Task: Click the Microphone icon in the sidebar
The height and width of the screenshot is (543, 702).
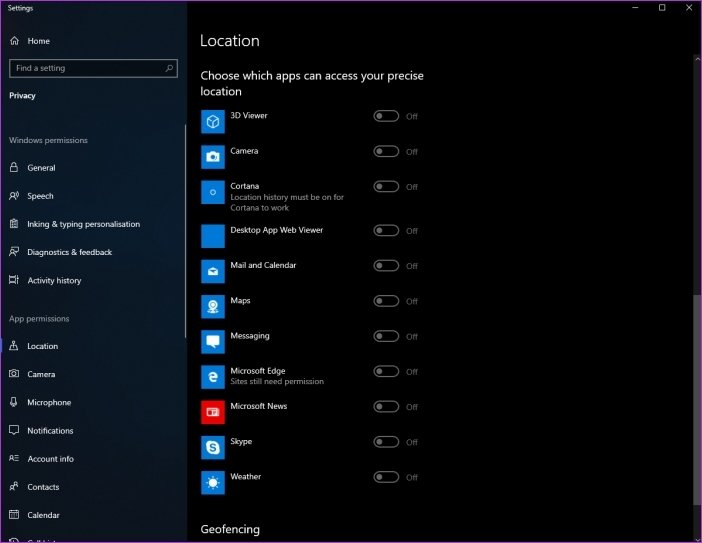Action: (14, 402)
